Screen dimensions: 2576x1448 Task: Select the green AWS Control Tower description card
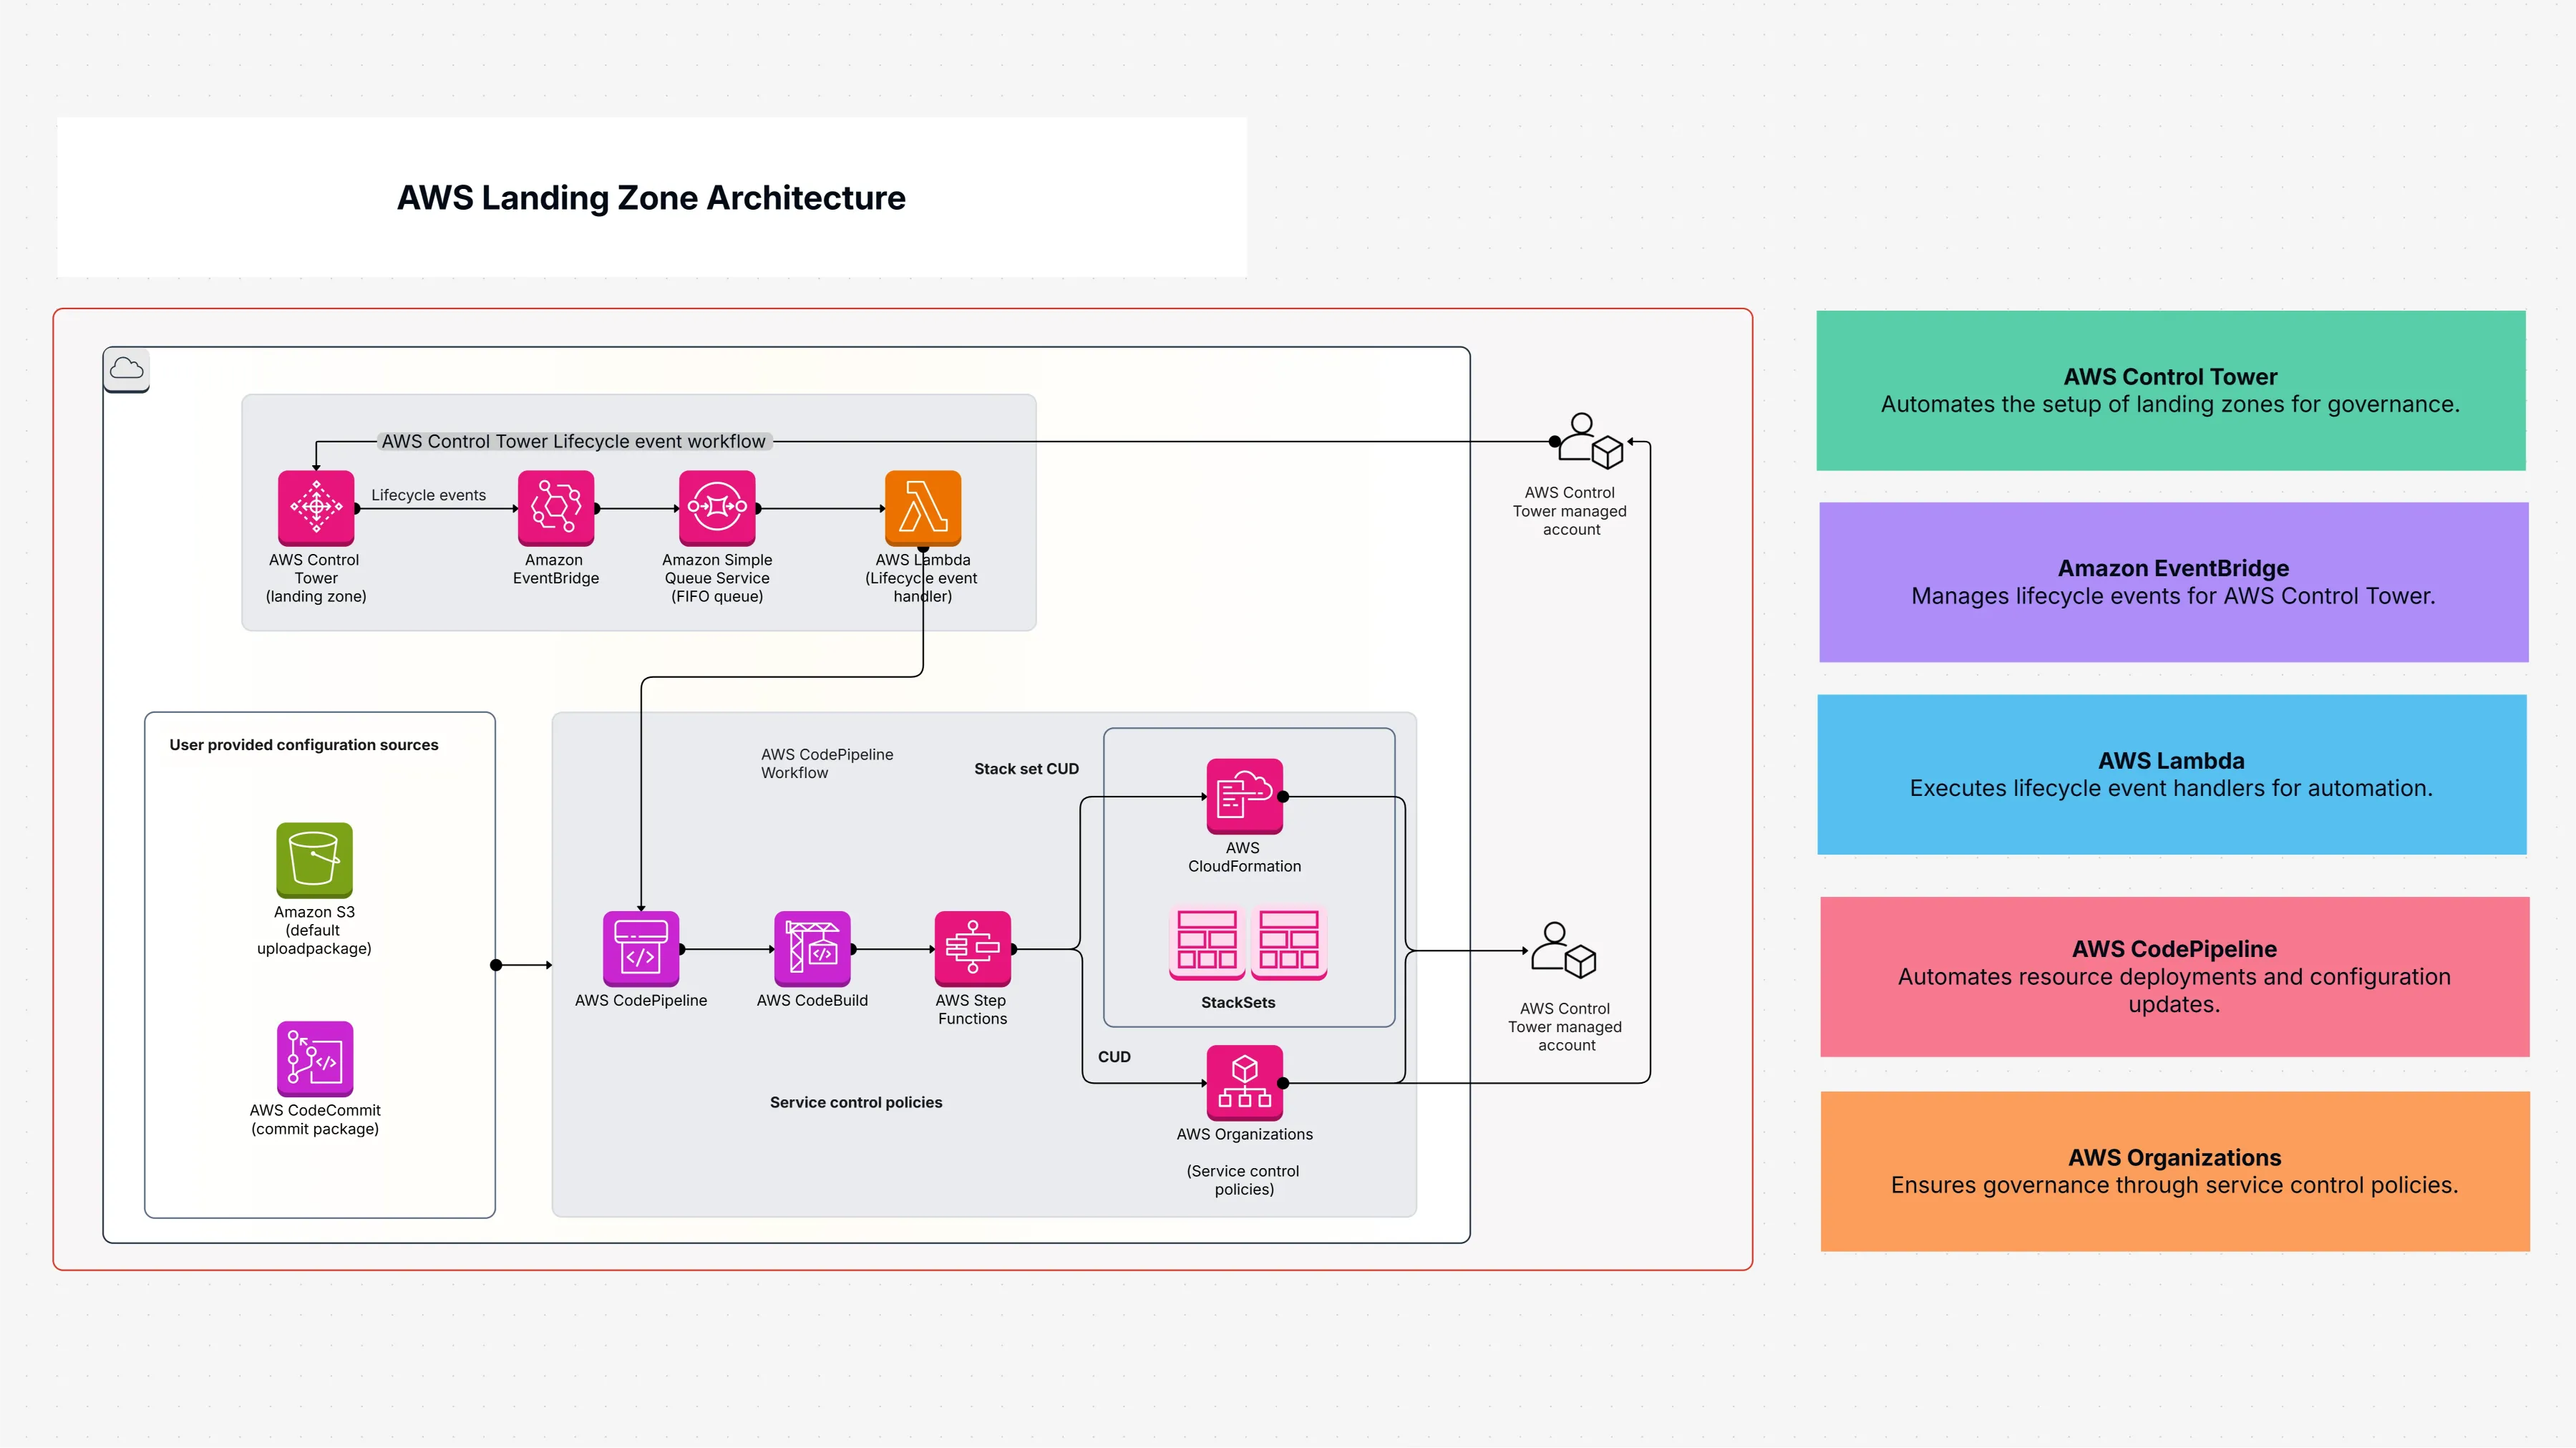pos(2172,390)
